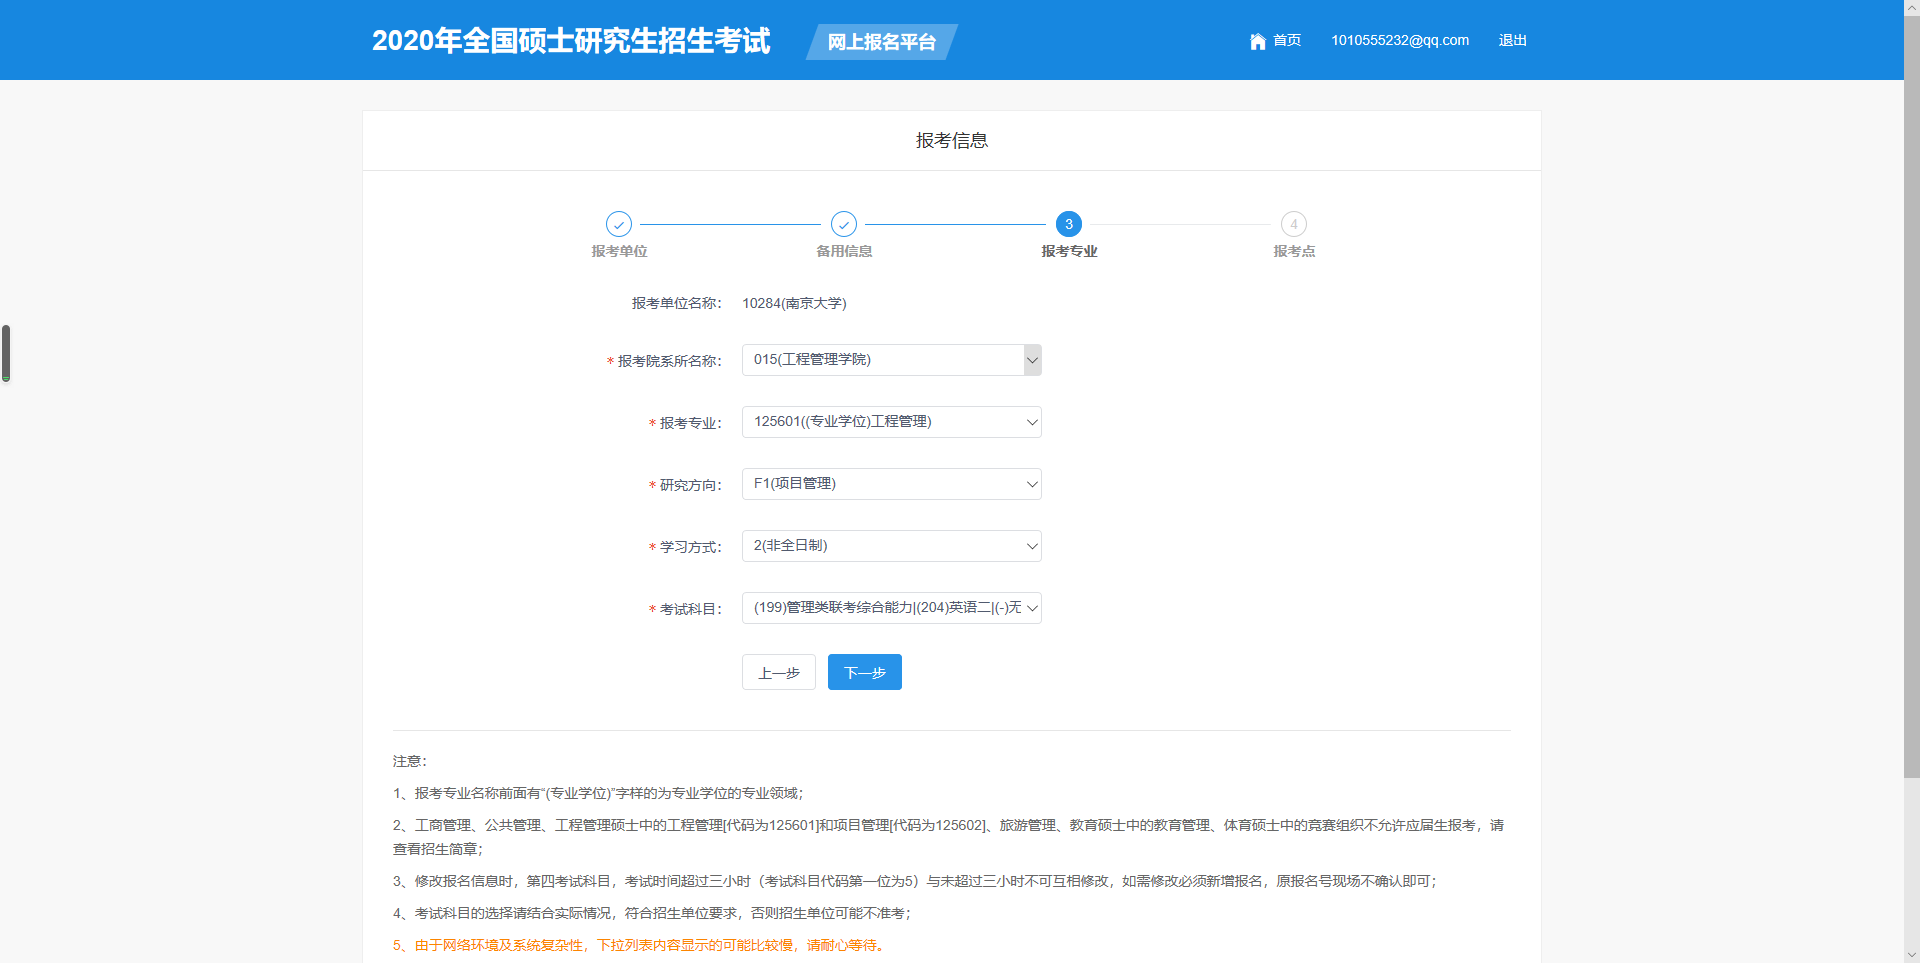Go to 首页 in the top navigation

(1286, 41)
